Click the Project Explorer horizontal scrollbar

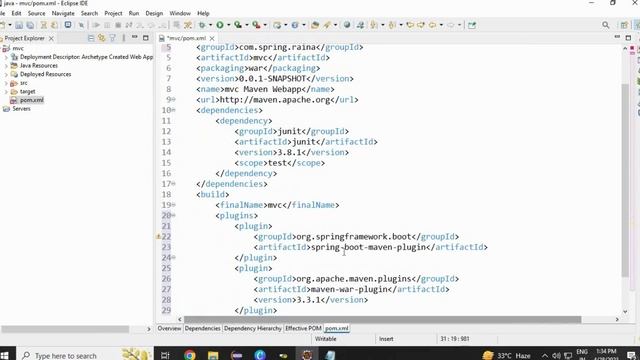click(65, 329)
